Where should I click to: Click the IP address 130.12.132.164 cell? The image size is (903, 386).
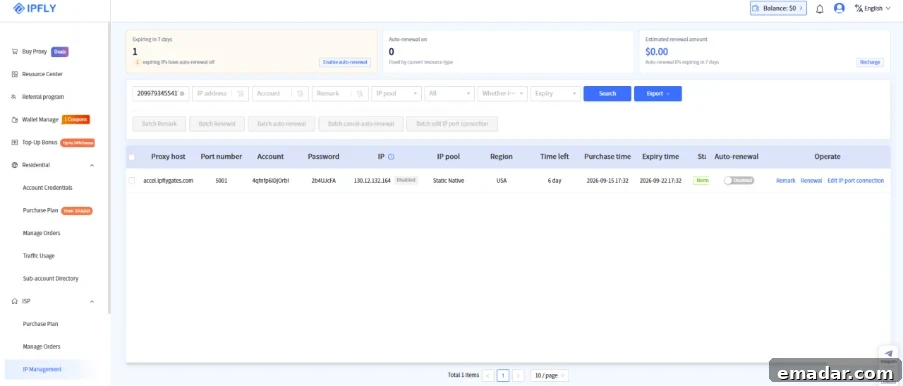click(372, 180)
